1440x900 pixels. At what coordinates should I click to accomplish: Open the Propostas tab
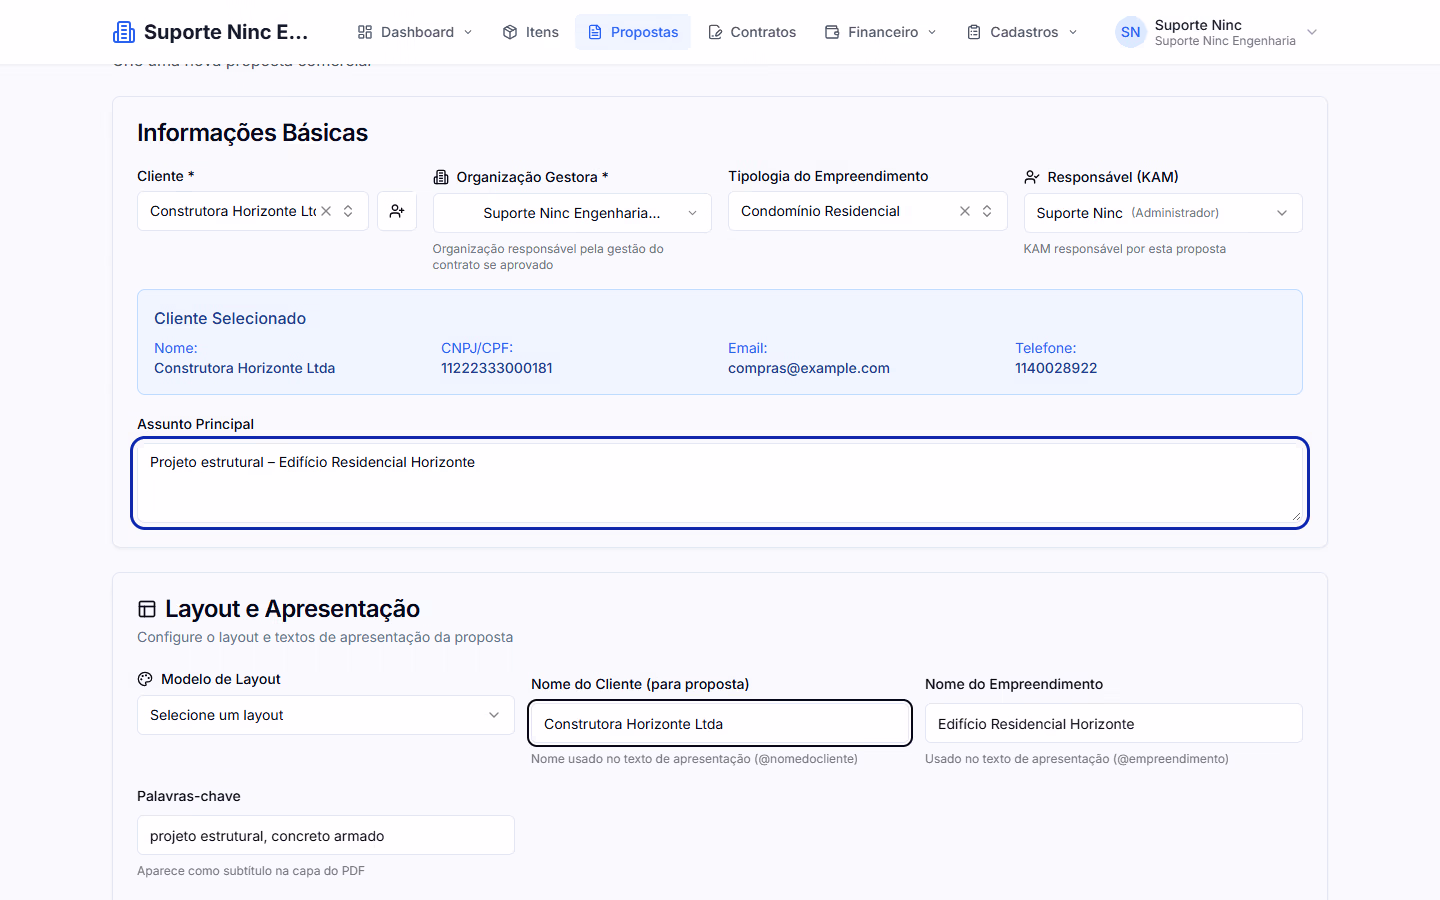click(x=633, y=32)
